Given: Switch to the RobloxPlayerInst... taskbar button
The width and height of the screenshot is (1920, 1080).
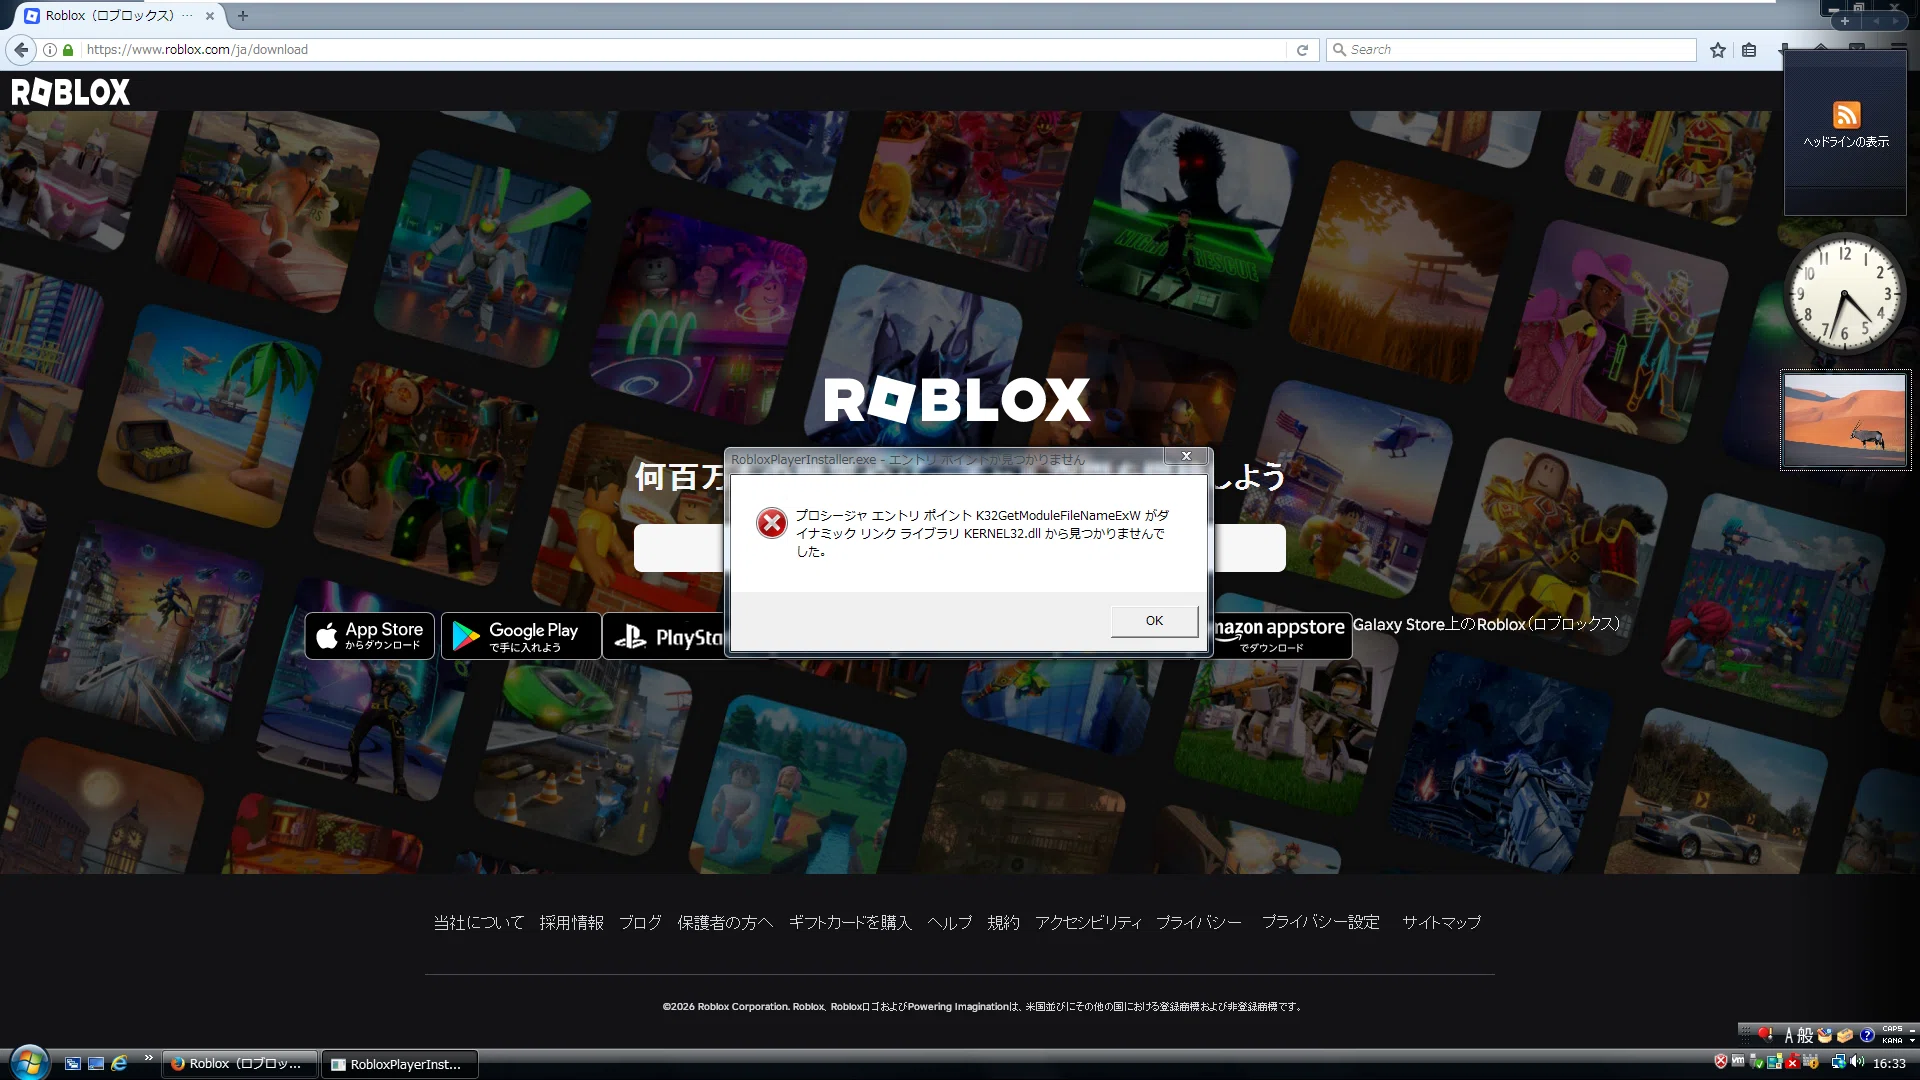Looking at the screenshot, I should (400, 1064).
